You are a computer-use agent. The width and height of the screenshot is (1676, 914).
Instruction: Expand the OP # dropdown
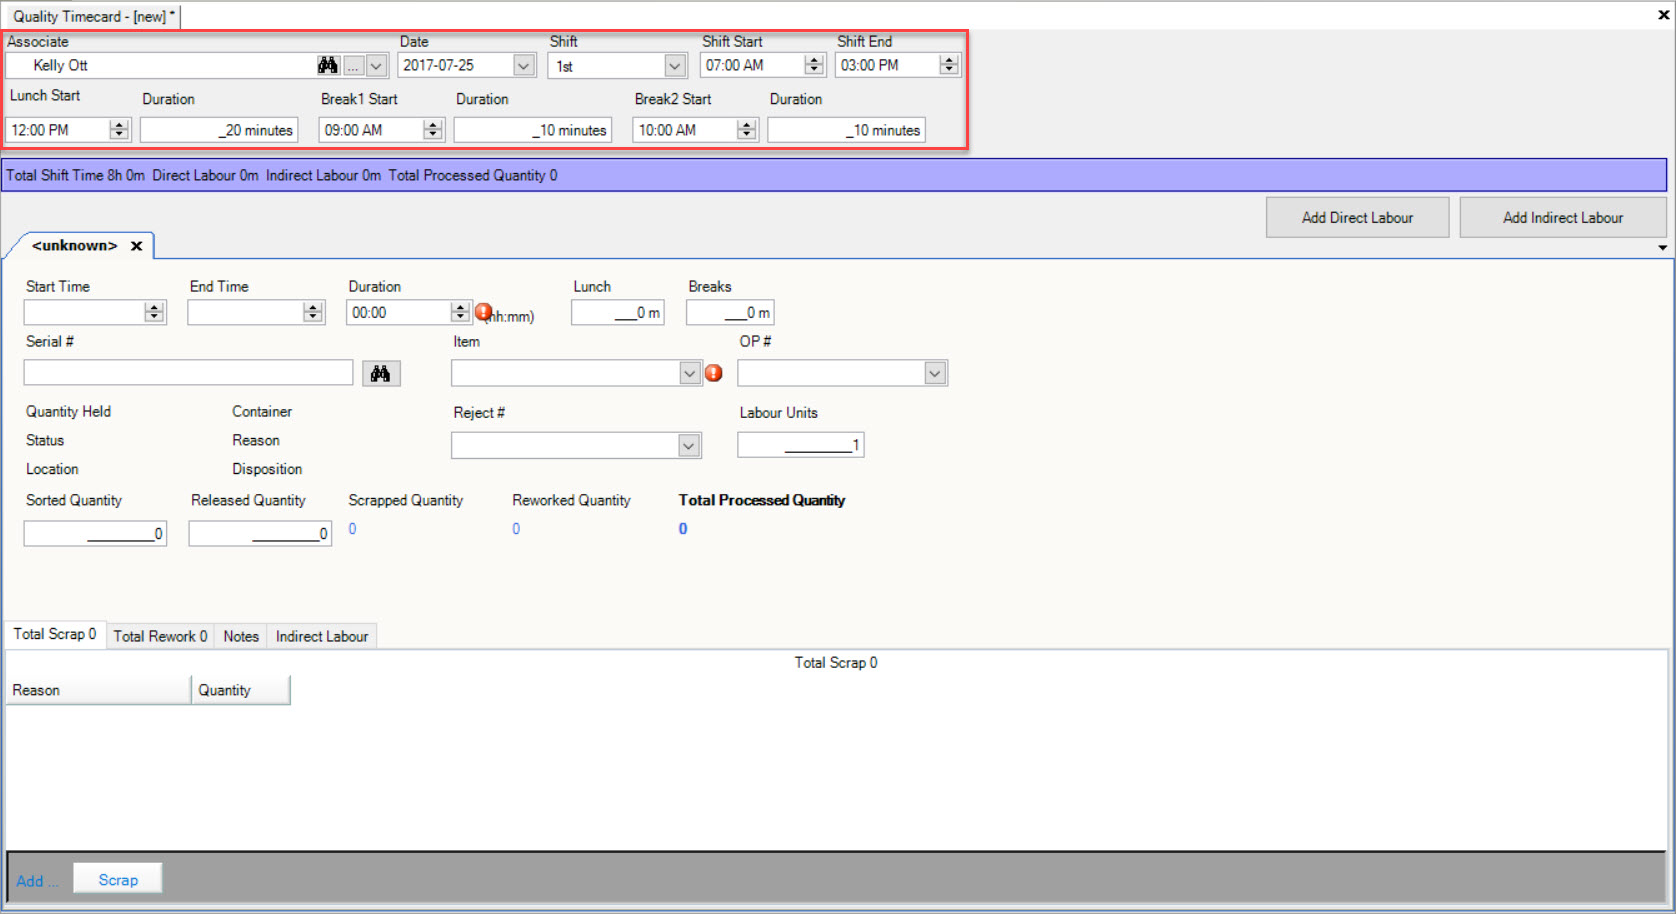click(x=935, y=373)
